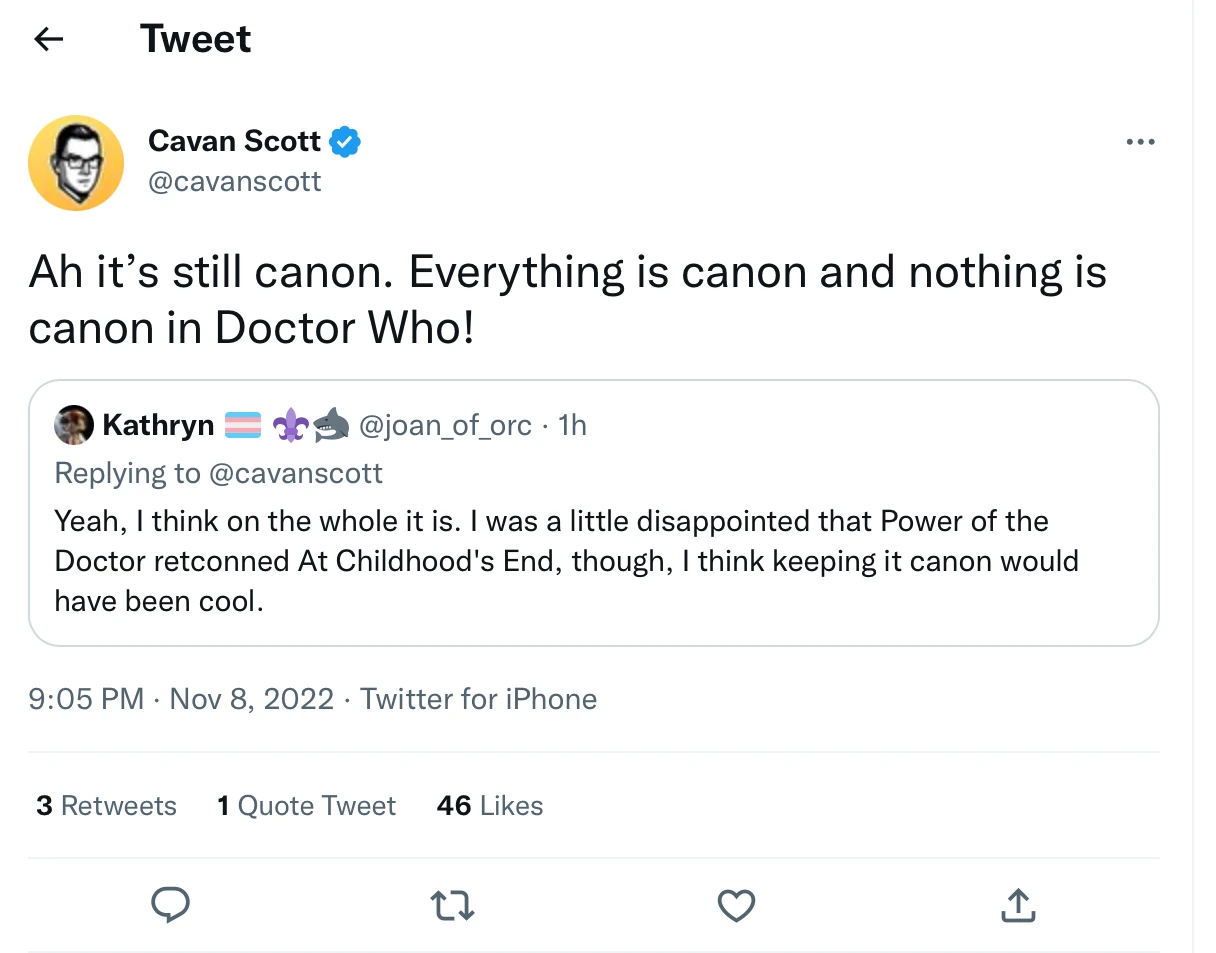Screen dimensions: 1216x953
Task: Click the @joan_of_orc handle
Action: [444, 426]
